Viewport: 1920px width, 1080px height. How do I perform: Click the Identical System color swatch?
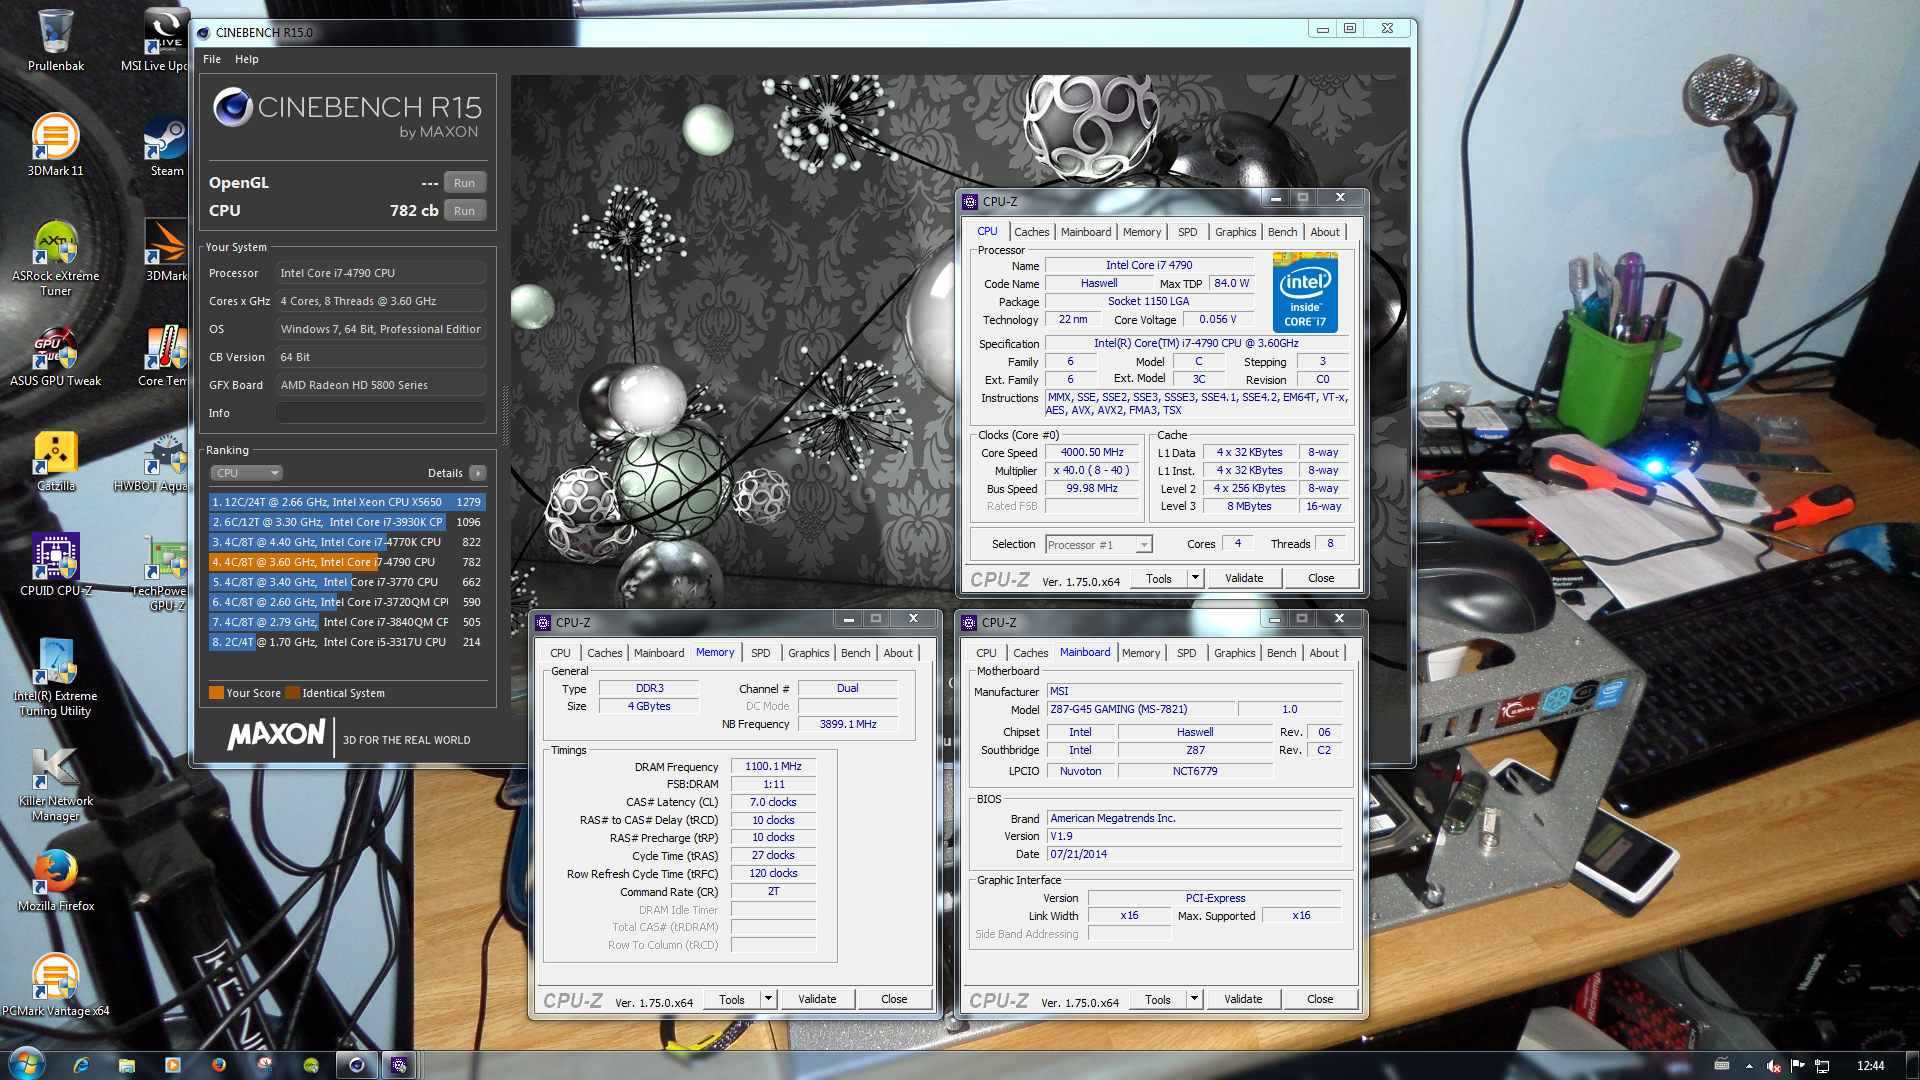click(x=292, y=693)
